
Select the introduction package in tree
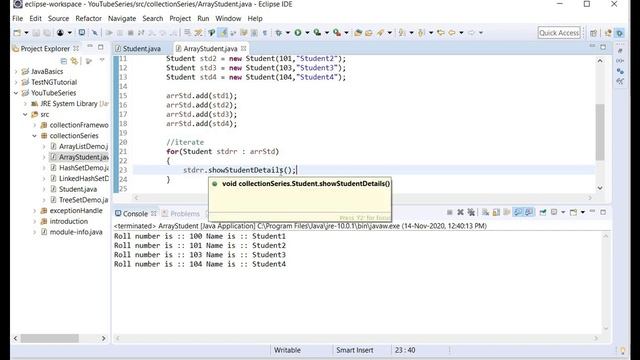[64, 221]
